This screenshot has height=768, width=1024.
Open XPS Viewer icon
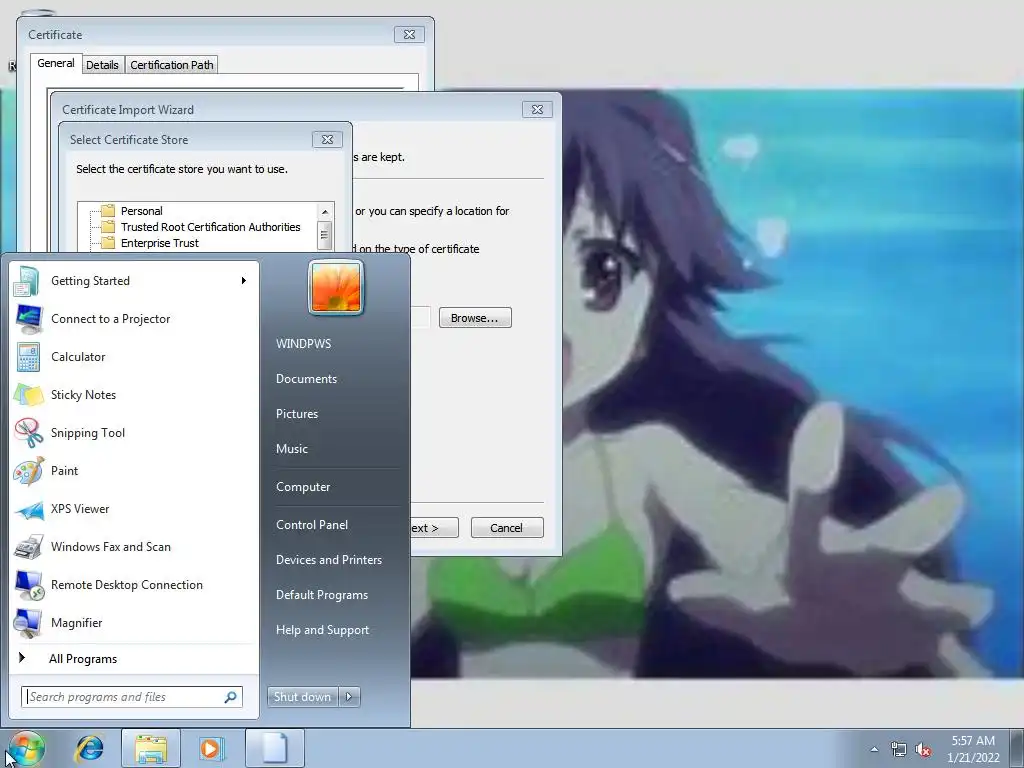click(x=29, y=509)
